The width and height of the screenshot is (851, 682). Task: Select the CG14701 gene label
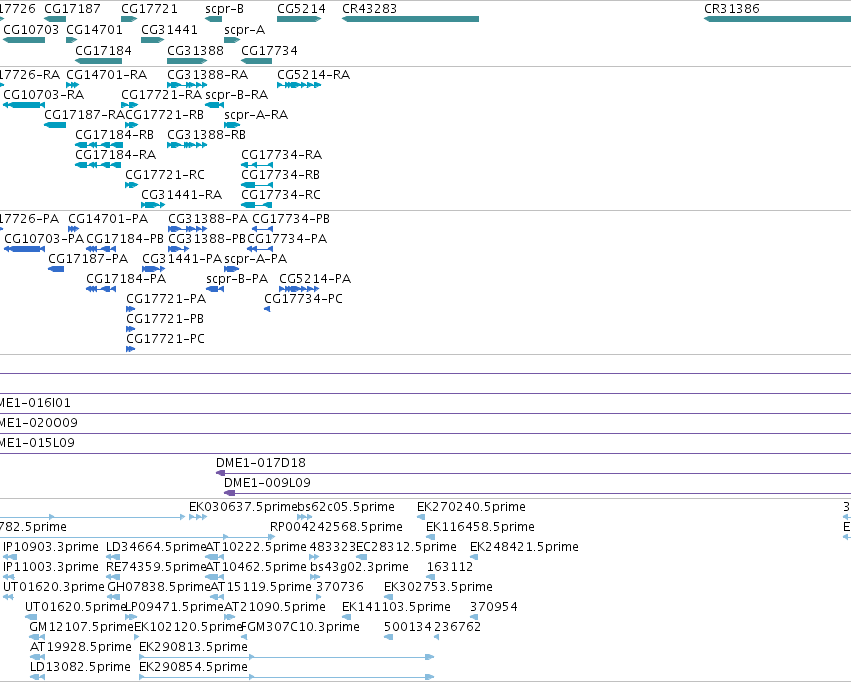pyautogui.click(x=94, y=29)
